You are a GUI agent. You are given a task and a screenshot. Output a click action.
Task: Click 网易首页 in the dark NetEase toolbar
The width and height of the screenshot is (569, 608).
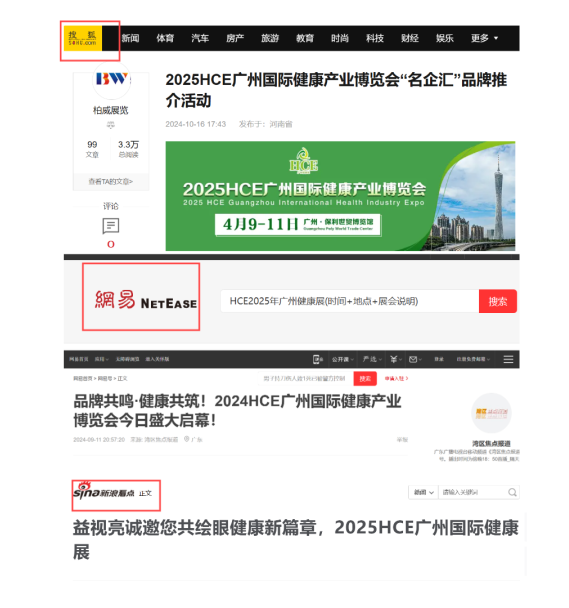[79, 359]
